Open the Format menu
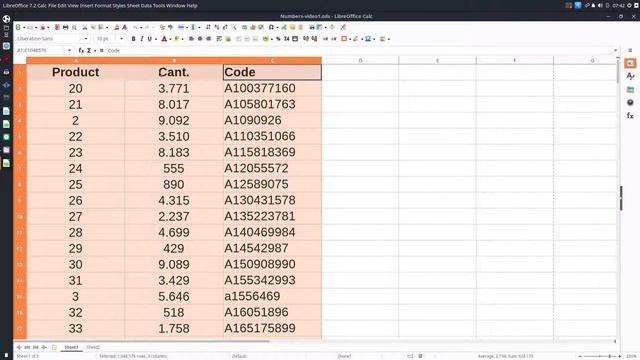Viewport: 640px width, 360px height. pos(103,6)
